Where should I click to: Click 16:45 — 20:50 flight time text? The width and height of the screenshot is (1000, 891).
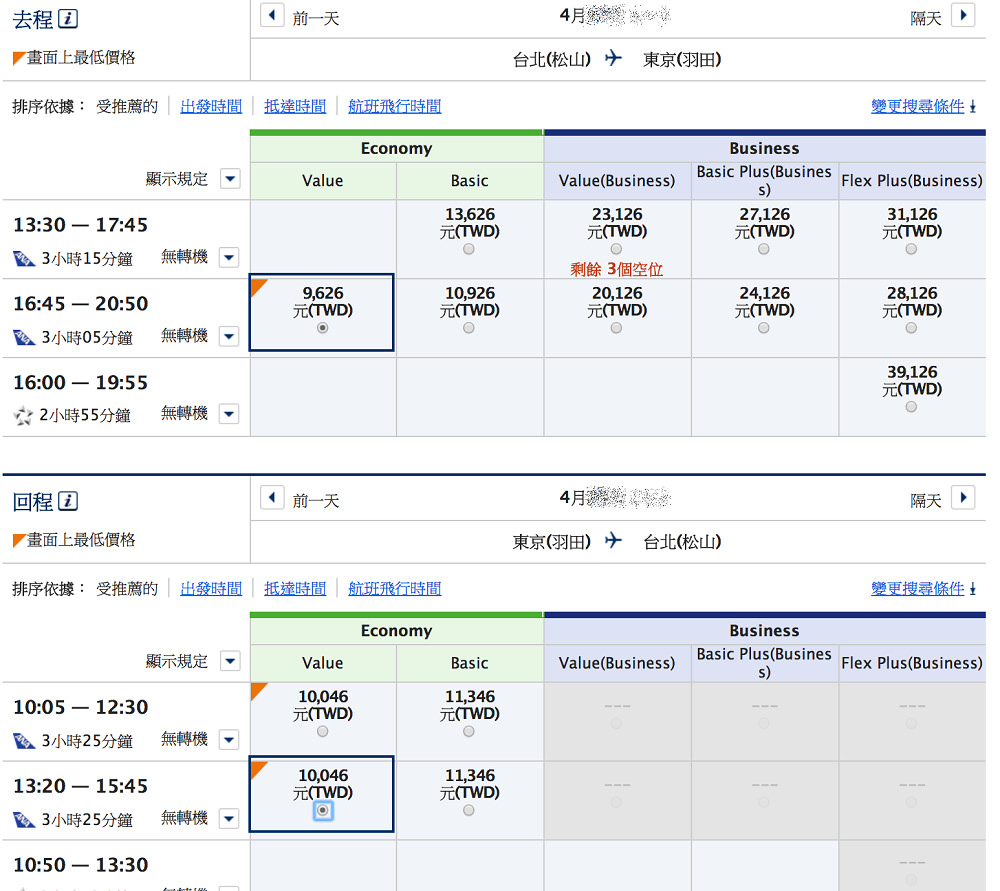tap(80, 304)
